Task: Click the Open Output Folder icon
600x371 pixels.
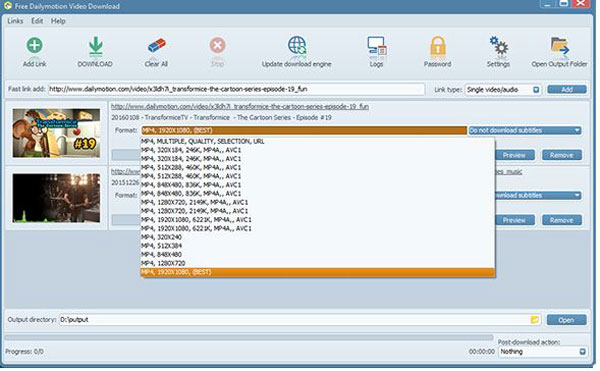Action: [x=559, y=46]
